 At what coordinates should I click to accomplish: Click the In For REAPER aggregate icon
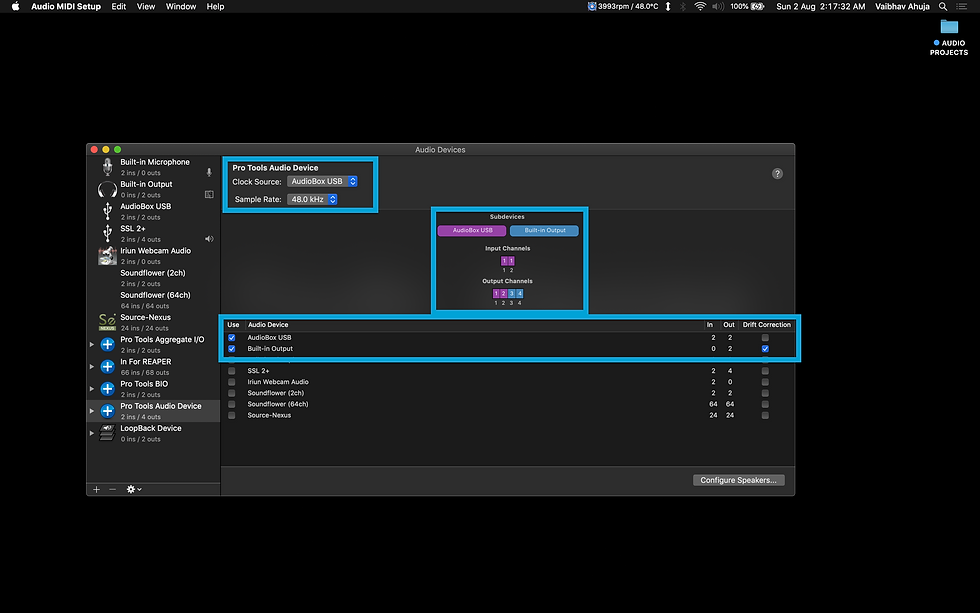pyautogui.click(x=108, y=366)
